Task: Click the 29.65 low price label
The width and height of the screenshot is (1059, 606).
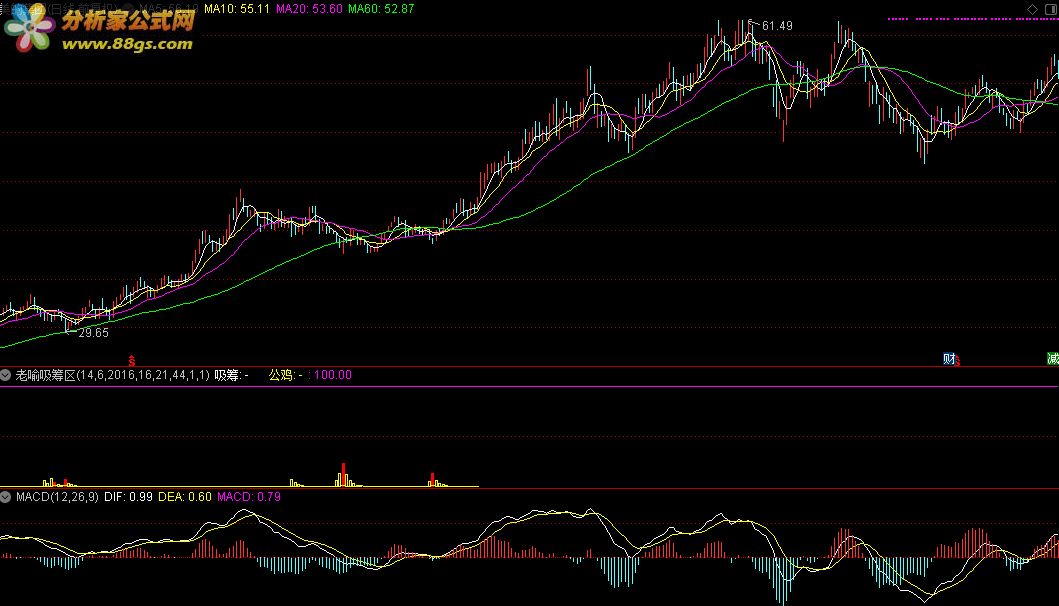Action: click(x=93, y=332)
